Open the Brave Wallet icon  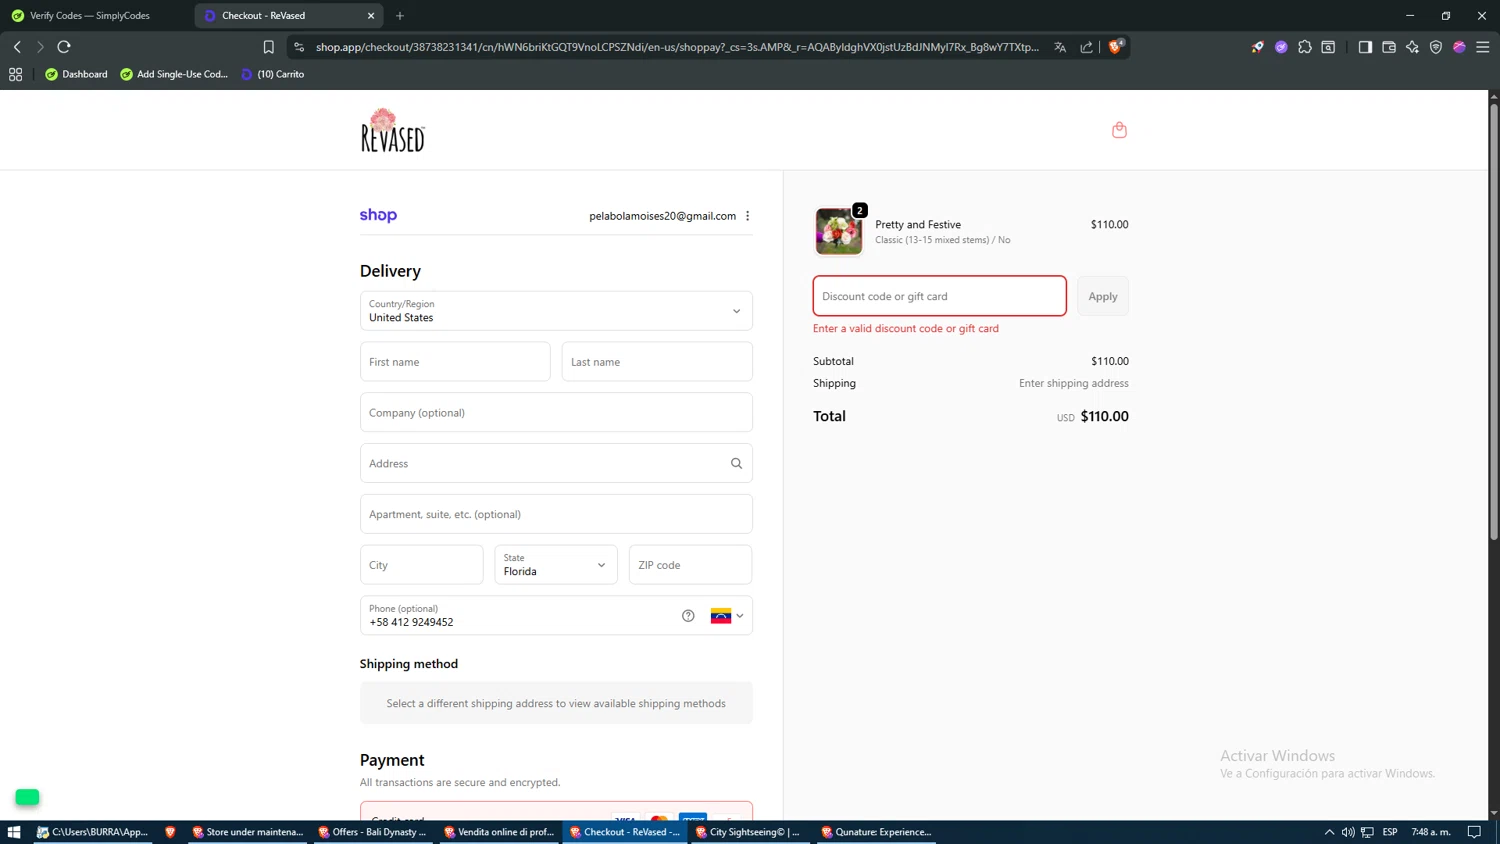(1389, 47)
